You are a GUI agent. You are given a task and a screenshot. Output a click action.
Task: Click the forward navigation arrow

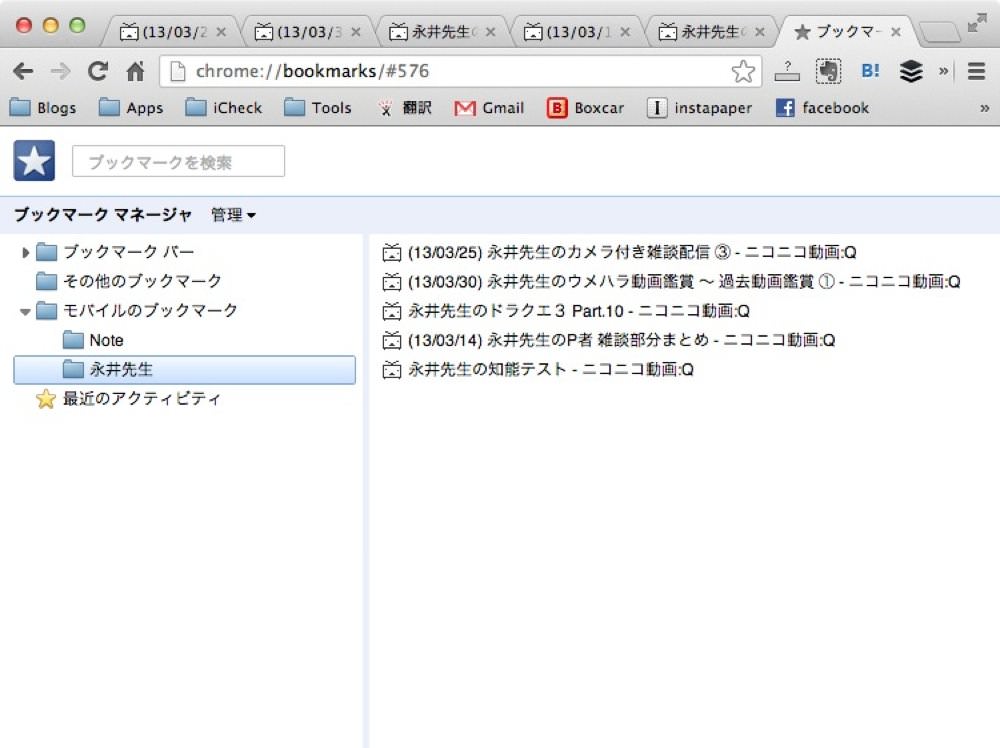(x=60, y=71)
